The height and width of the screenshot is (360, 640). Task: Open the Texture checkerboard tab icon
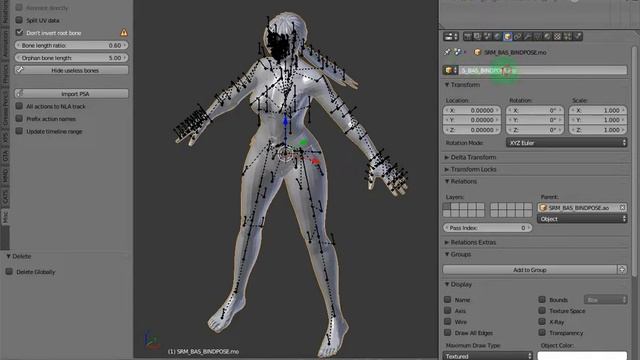click(x=558, y=37)
